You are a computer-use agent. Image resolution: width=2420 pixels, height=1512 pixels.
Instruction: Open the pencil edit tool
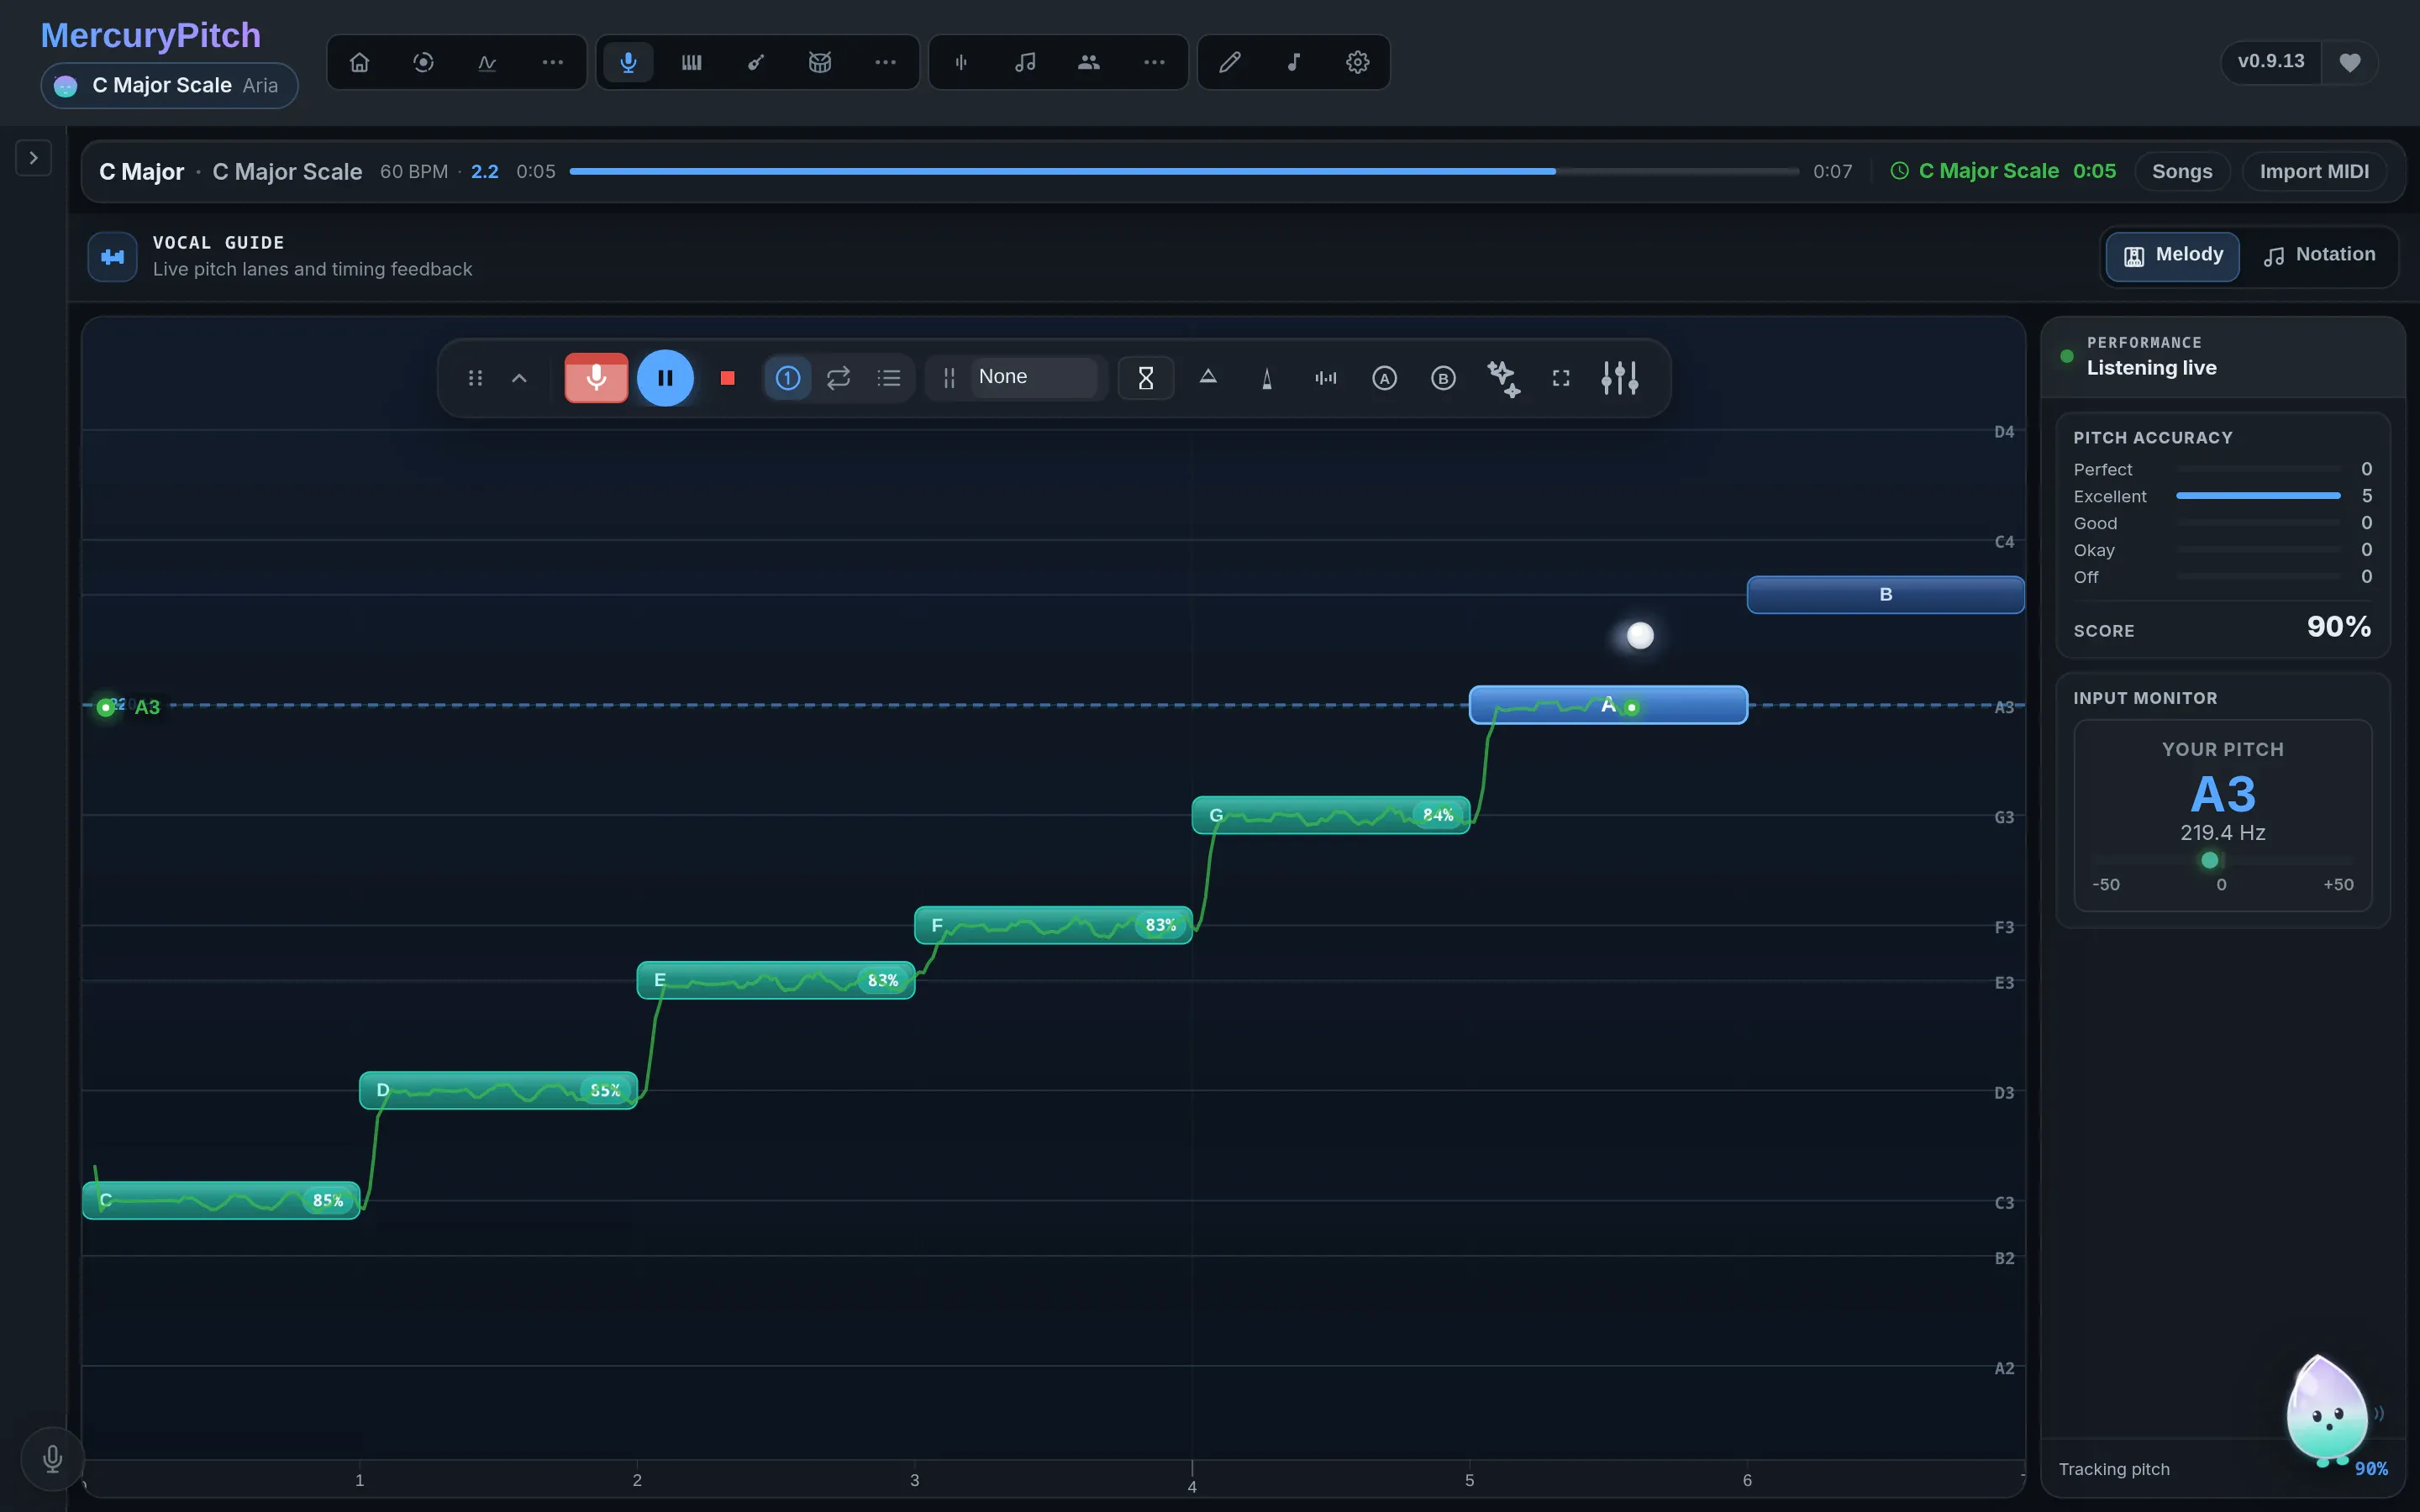(x=1230, y=62)
